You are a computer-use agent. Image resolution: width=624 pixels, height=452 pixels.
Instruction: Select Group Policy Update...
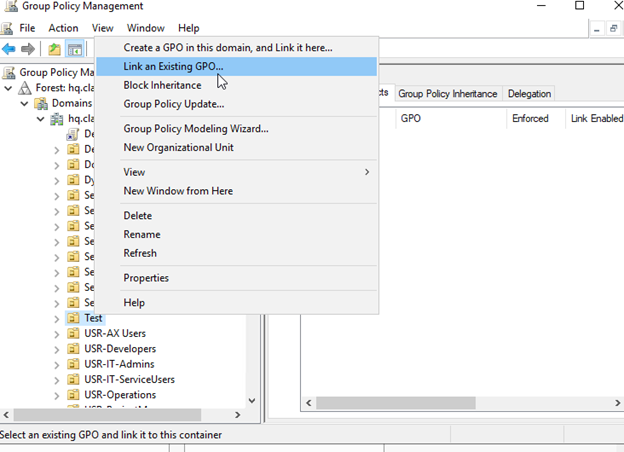pos(236,104)
